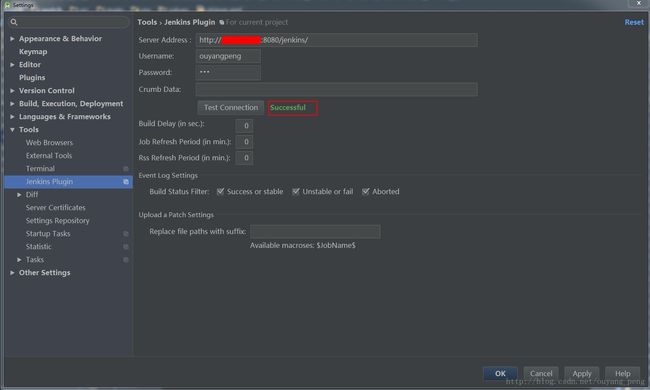The width and height of the screenshot is (650, 390).
Task: Click the search magnifier icon in settings
Action: (x=14, y=22)
